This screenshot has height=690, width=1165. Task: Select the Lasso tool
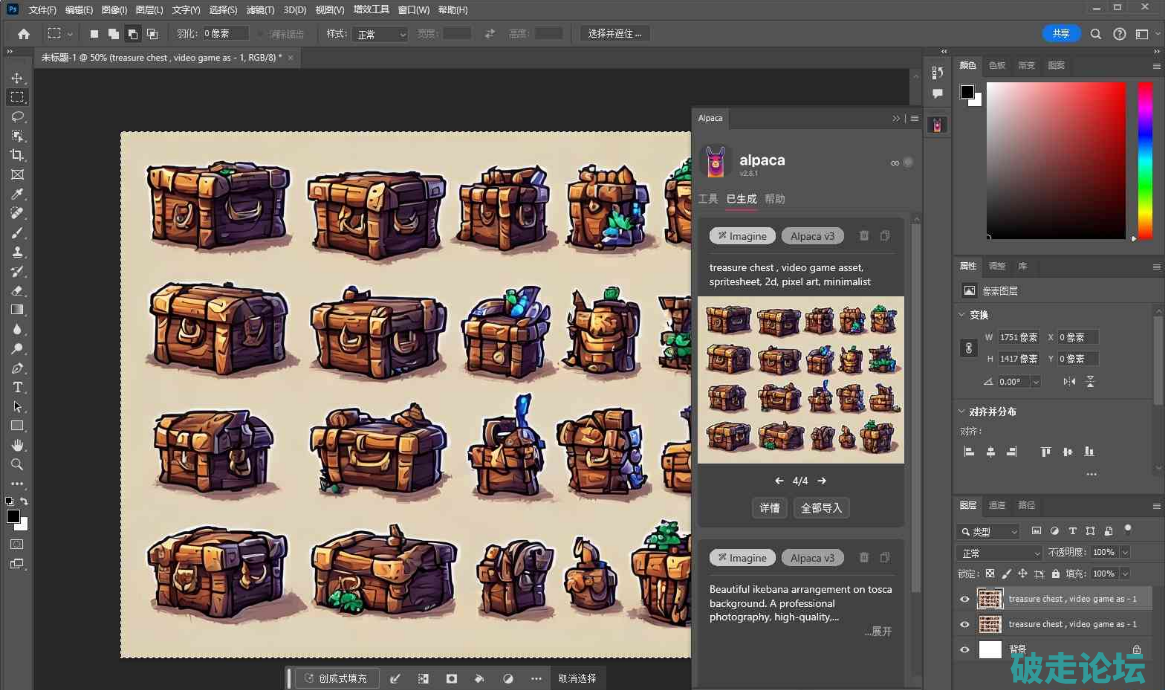[17, 117]
